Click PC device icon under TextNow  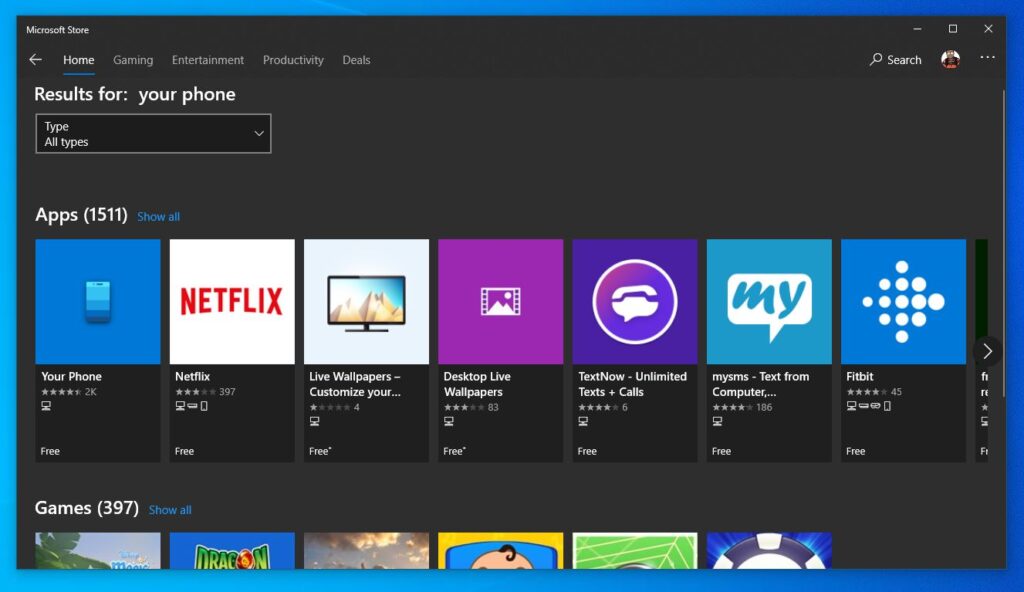click(x=583, y=421)
